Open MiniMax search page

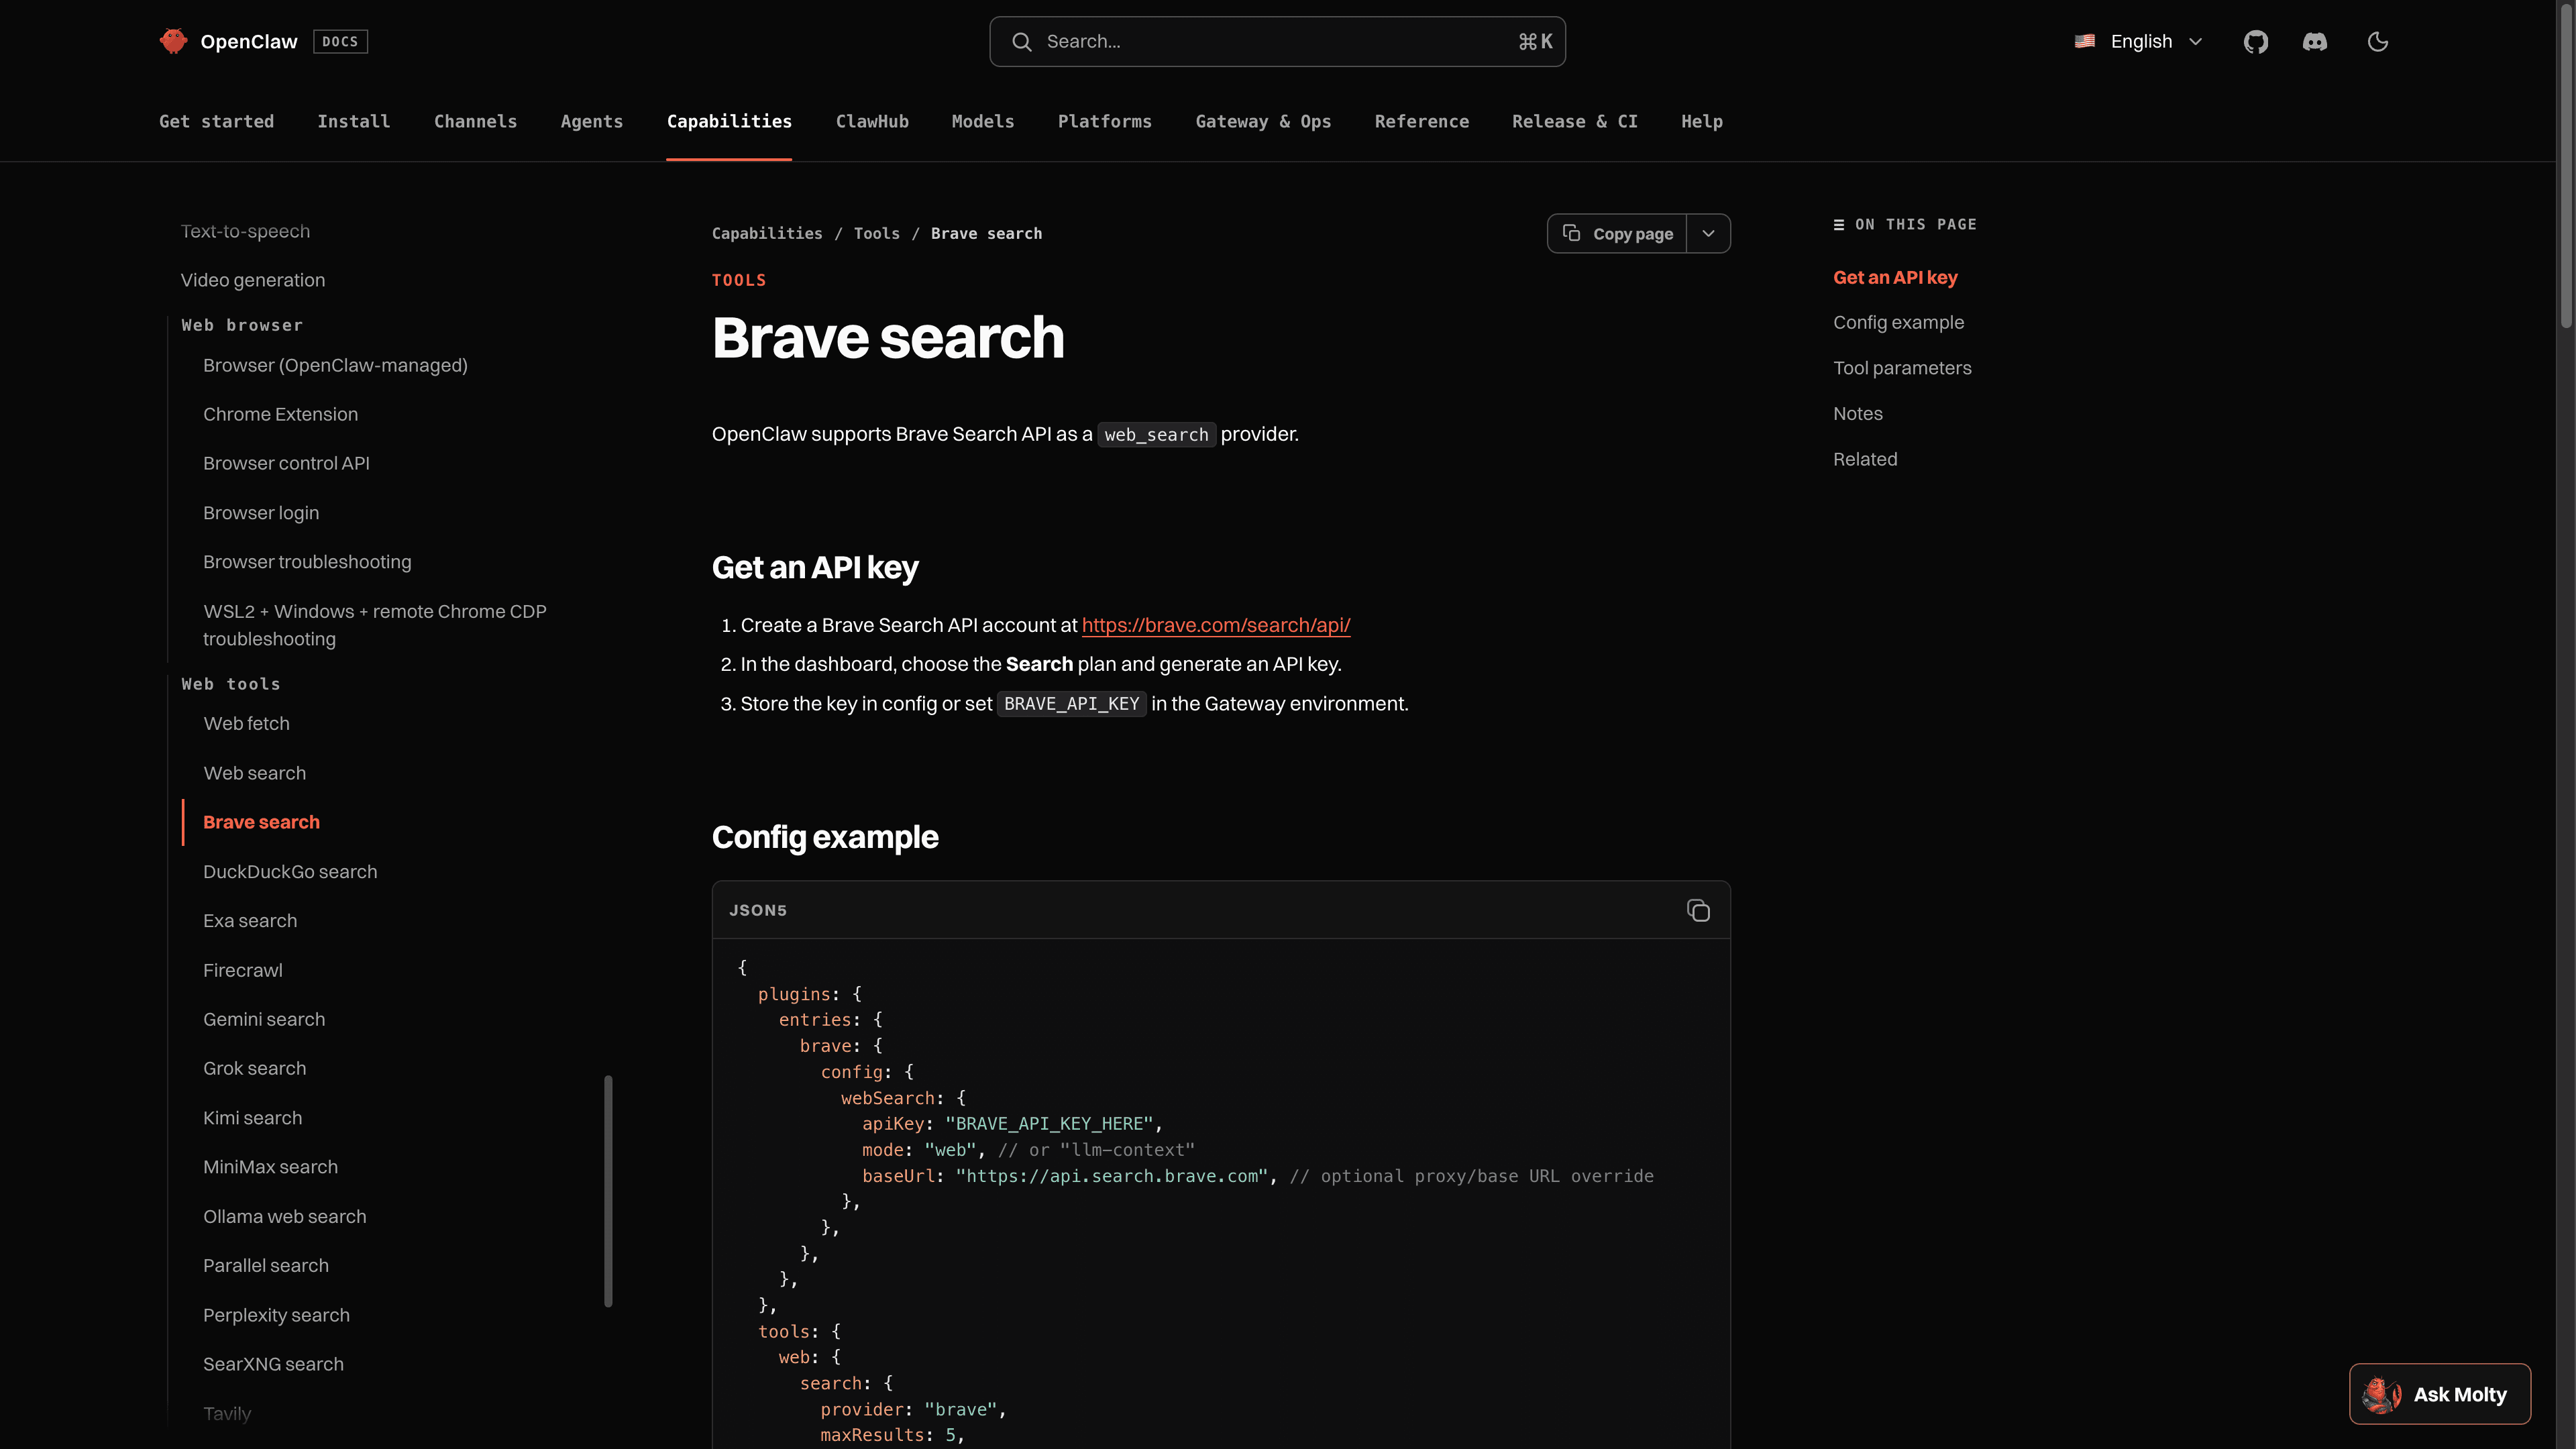click(x=270, y=1167)
